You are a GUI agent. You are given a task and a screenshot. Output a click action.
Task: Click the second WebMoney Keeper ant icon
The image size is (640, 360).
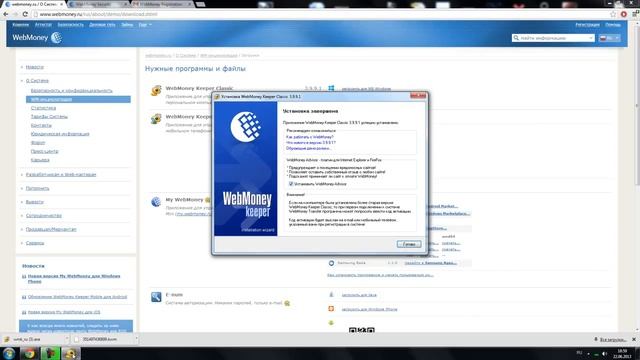pos(156,119)
